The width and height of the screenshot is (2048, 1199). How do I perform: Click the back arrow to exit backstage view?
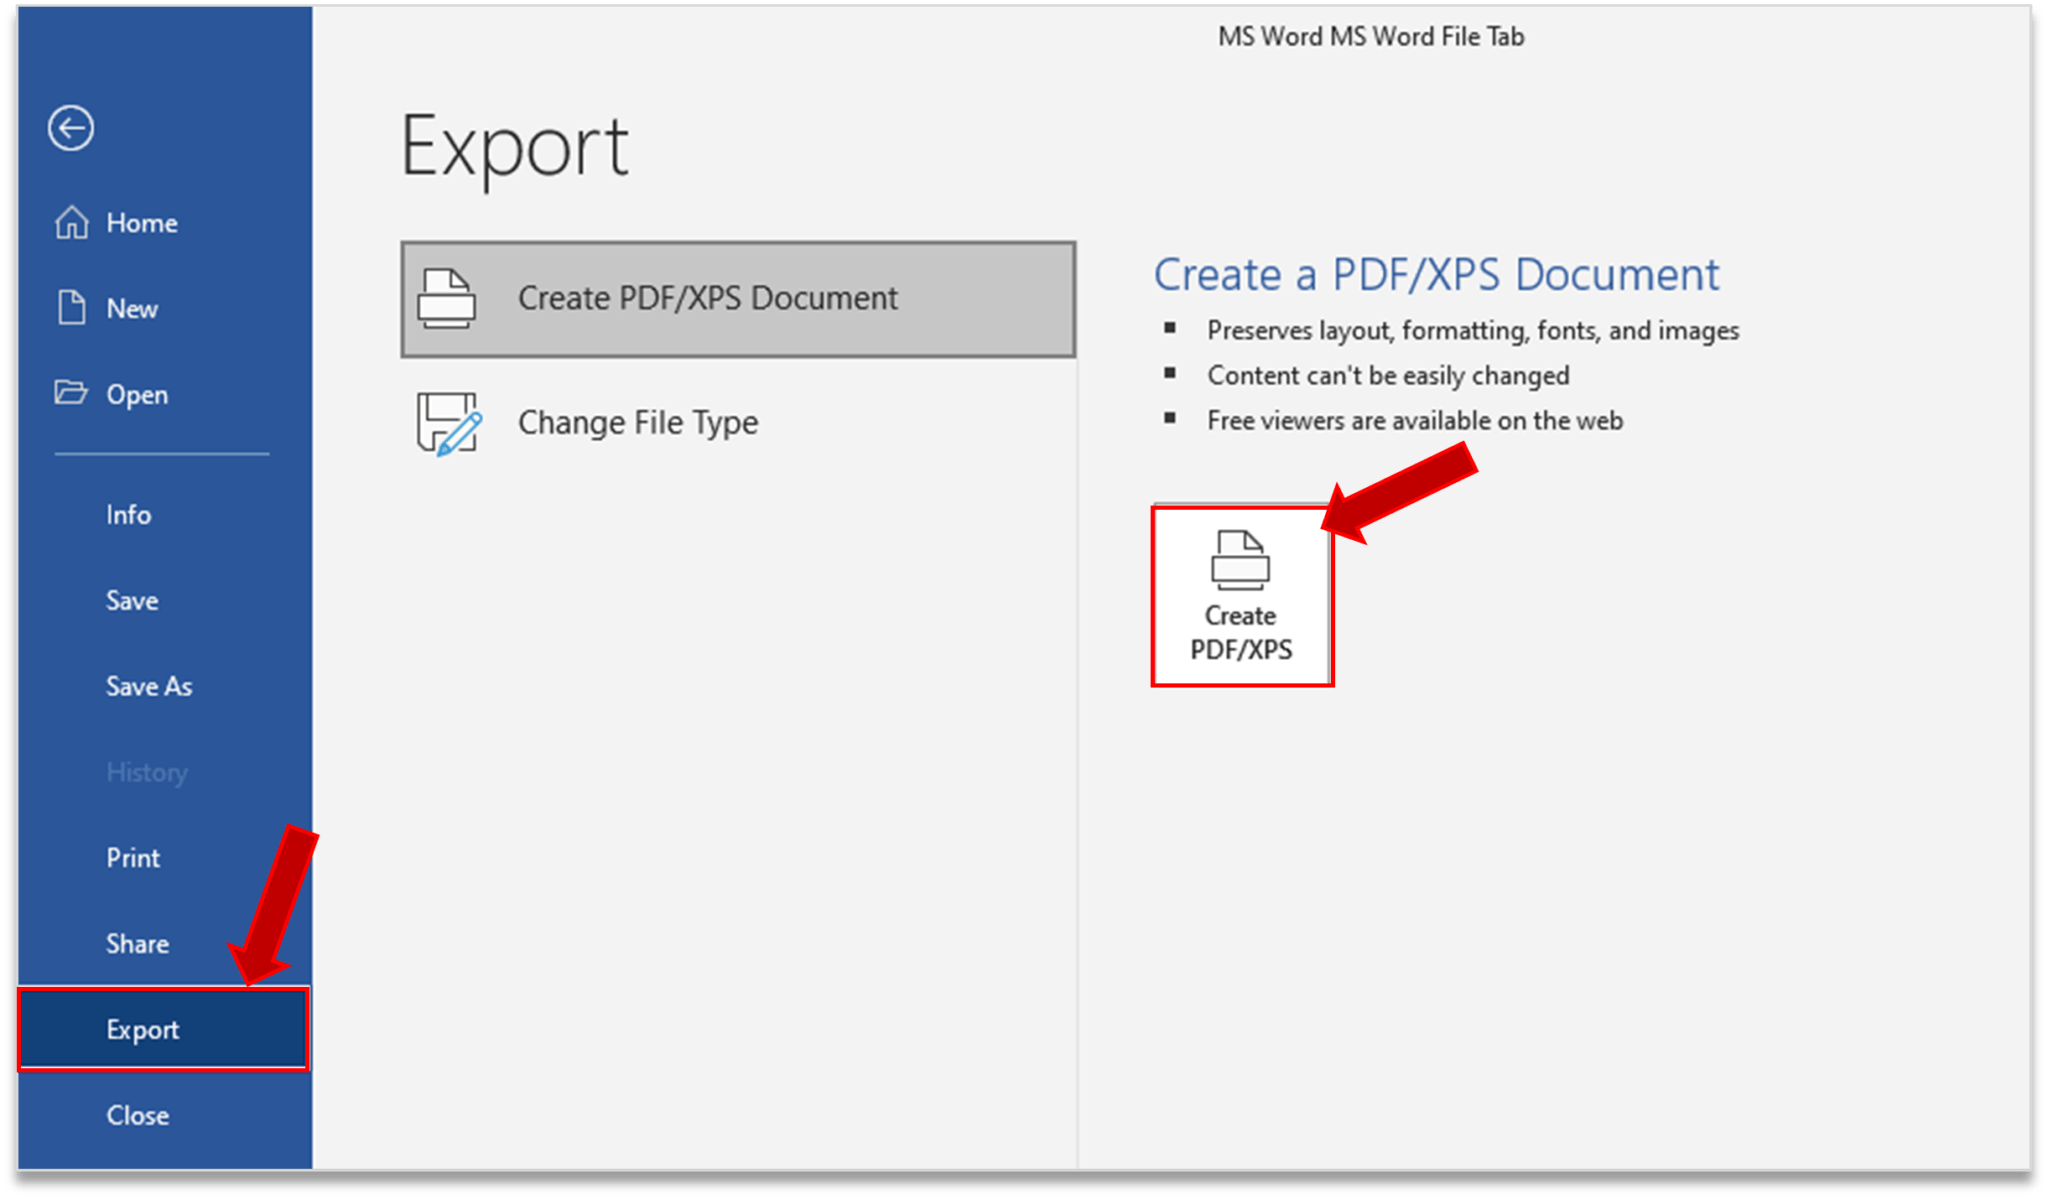coord(70,128)
